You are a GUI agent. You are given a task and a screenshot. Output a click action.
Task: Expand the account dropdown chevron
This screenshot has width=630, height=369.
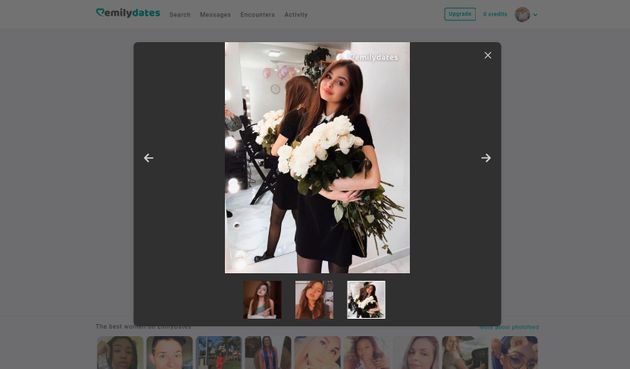click(x=535, y=15)
